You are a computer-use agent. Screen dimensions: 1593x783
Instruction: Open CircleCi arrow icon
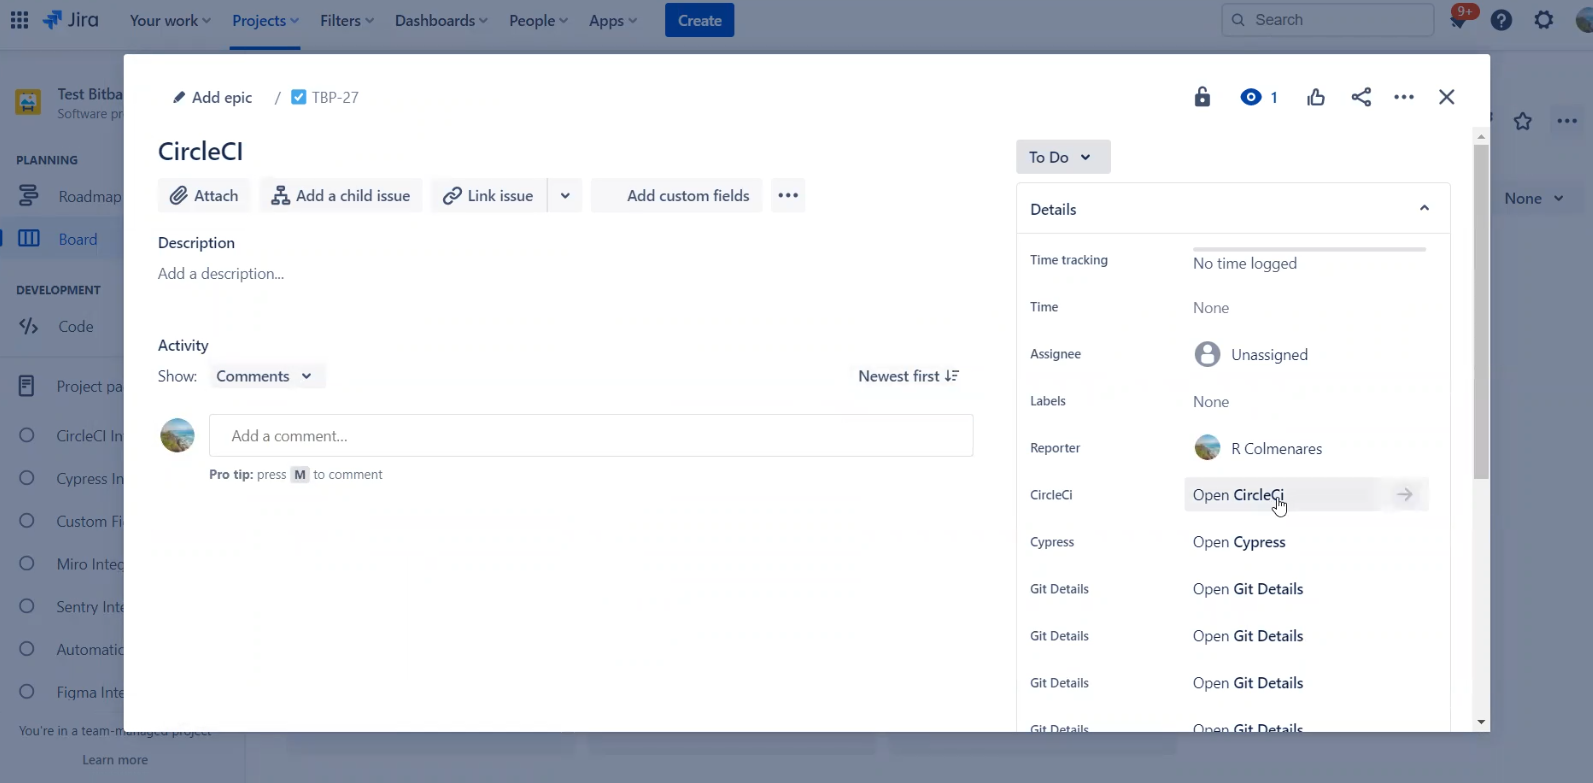tap(1405, 494)
